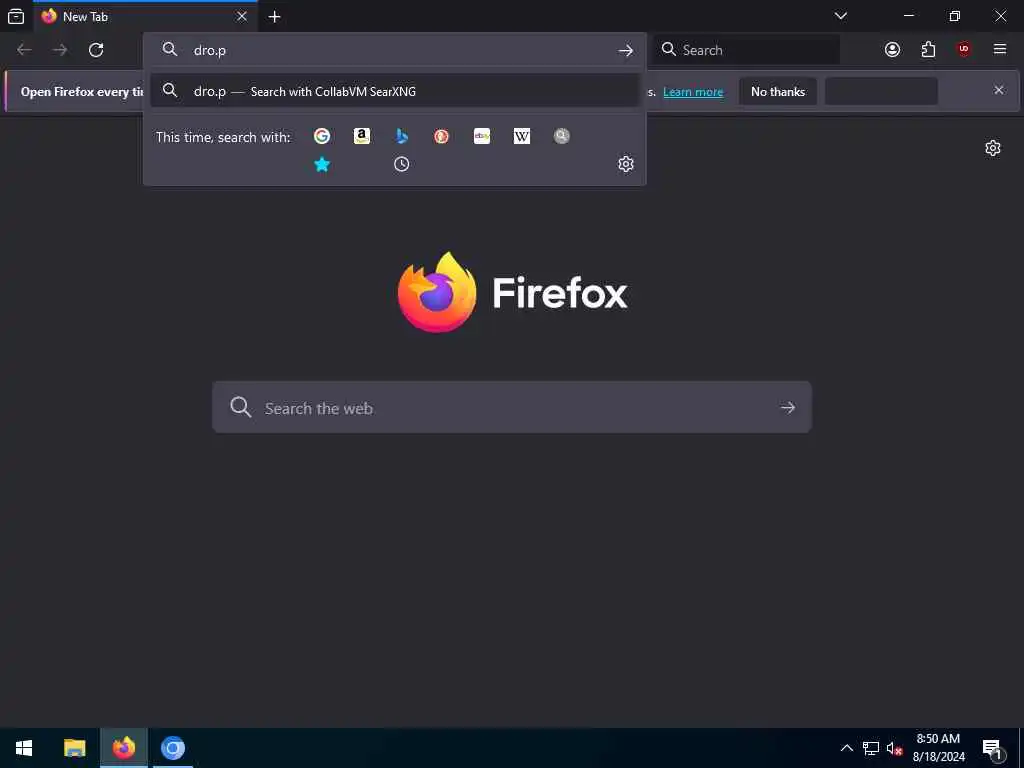Search this time with Google
Screen dimensions: 1024x768
[321, 136]
